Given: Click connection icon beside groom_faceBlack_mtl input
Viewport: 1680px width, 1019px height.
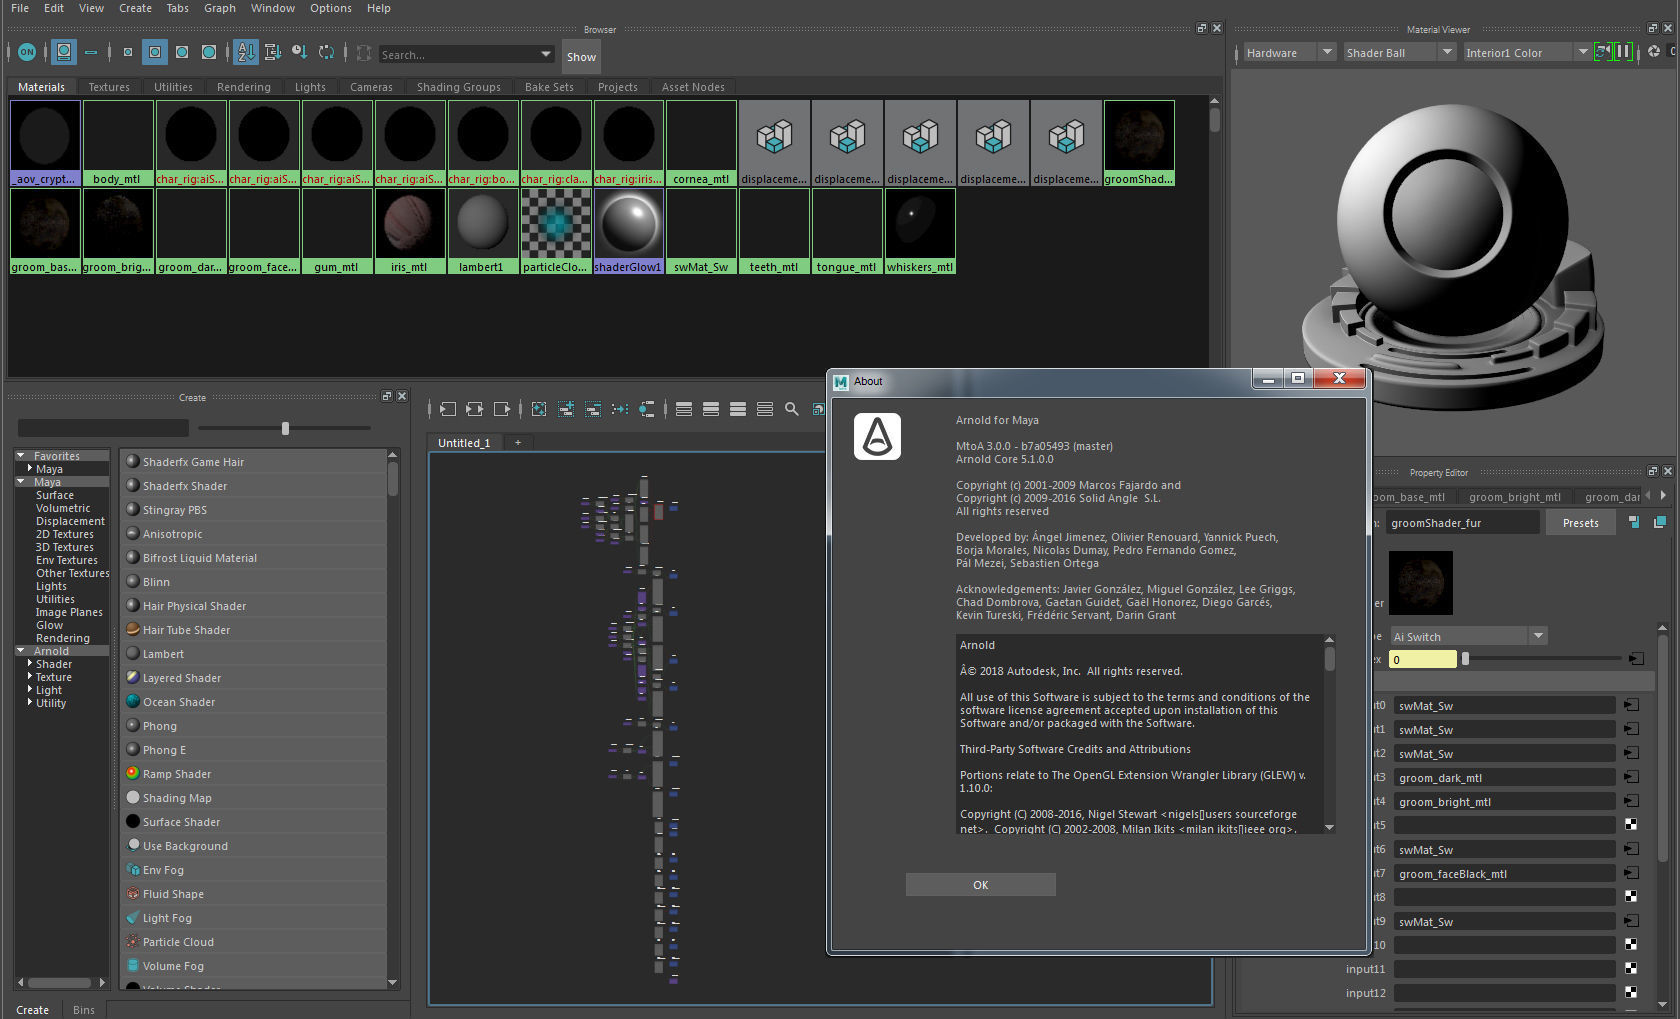Looking at the screenshot, I should pos(1631,873).
